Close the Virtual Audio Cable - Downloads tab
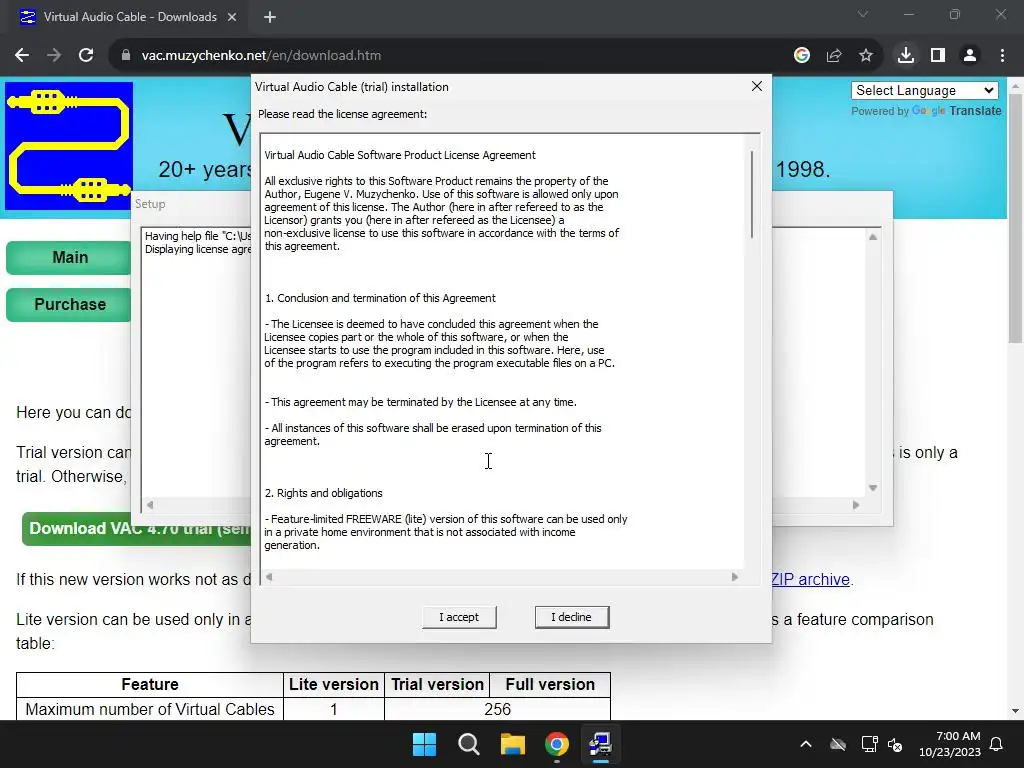This screenshot has height=768, width=1024. coord(232,17)
